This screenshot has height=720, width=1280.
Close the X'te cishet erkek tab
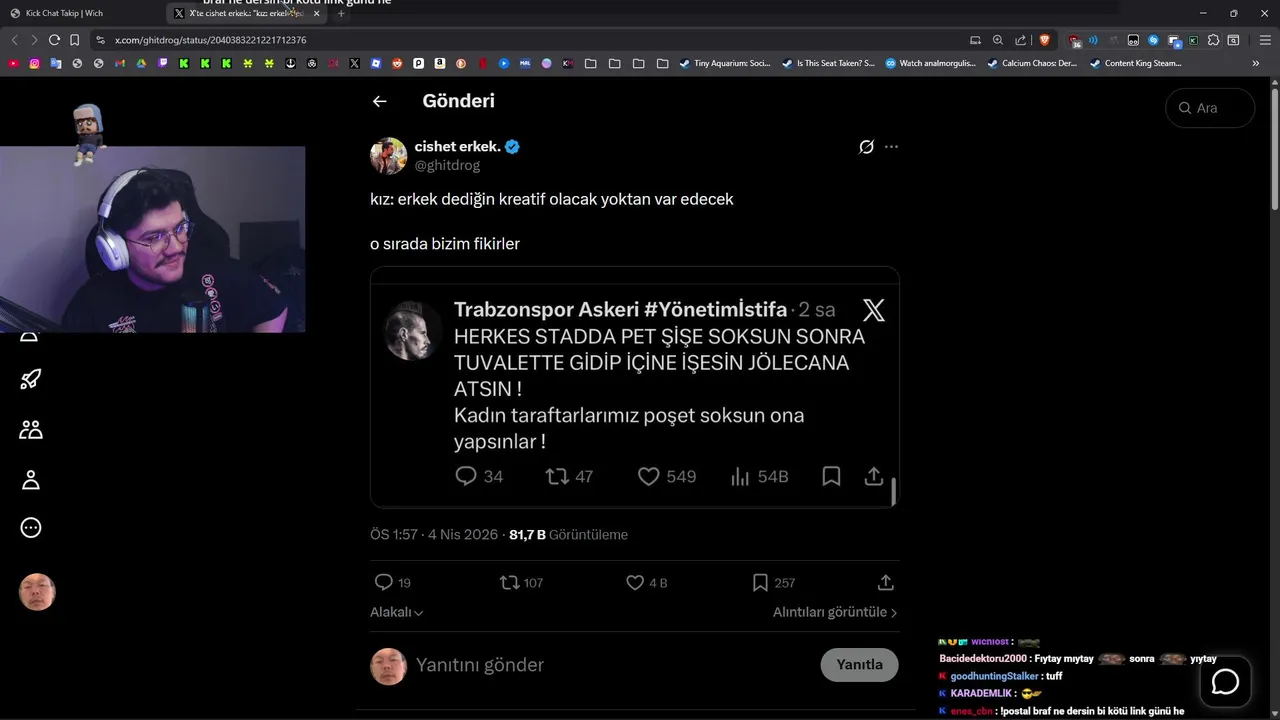click(x=316, y=13)
